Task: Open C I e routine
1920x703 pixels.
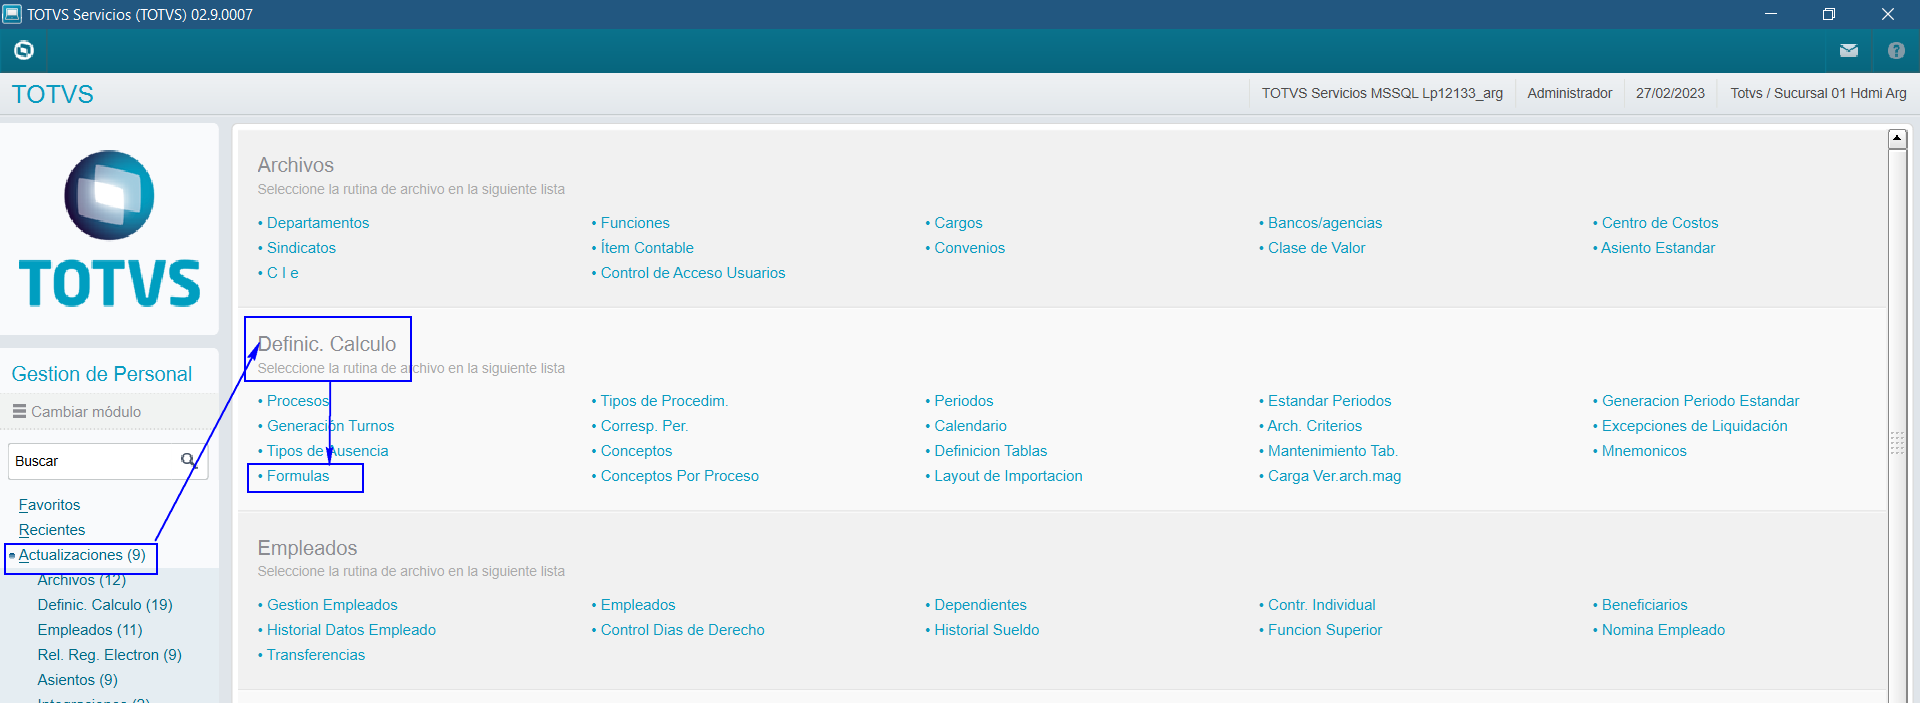Action: point(283,273)
